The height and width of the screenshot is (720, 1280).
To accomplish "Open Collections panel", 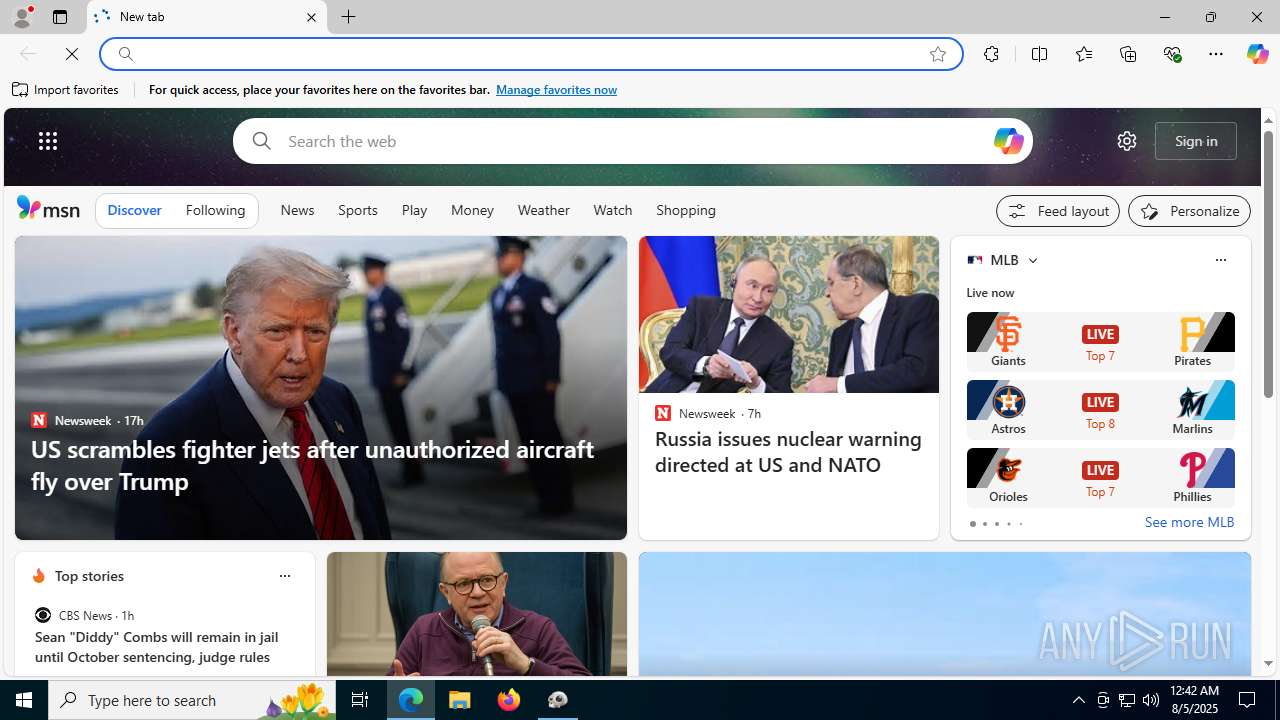I will pyautogui.click(x=1128, y=54).
